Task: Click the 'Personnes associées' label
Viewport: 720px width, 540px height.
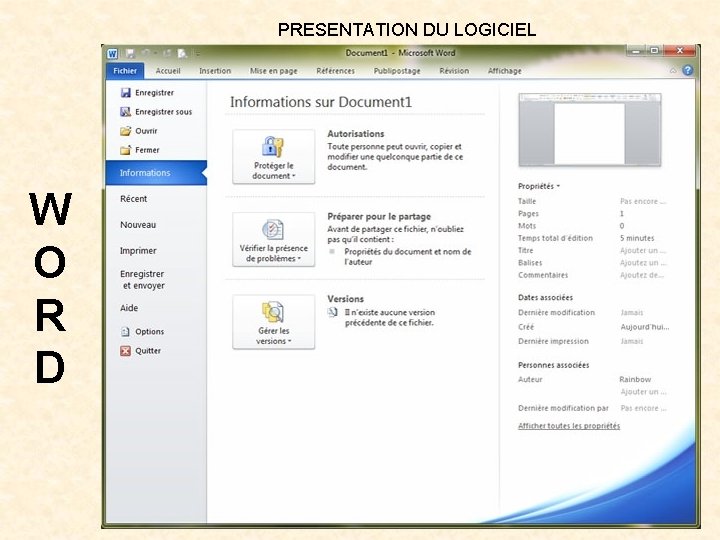Action: click(553, 365)
